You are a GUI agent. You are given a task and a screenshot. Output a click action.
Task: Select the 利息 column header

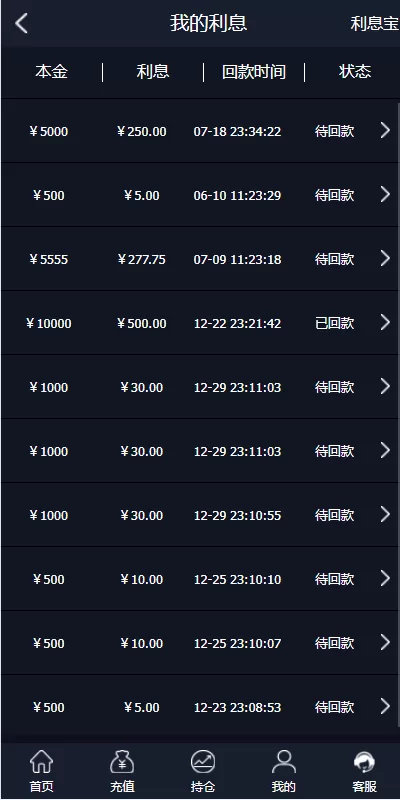coord(153,72)
